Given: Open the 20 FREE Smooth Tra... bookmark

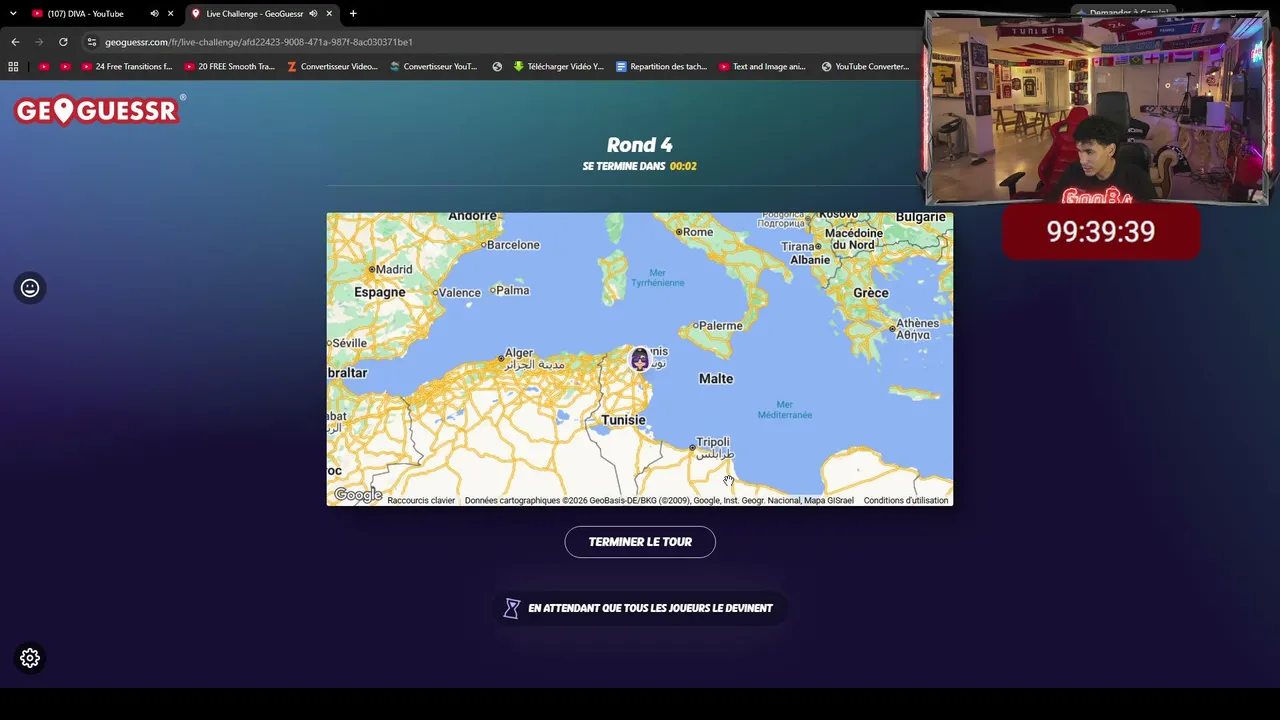Looking at the screenshot, I should [x=230, y=67].
